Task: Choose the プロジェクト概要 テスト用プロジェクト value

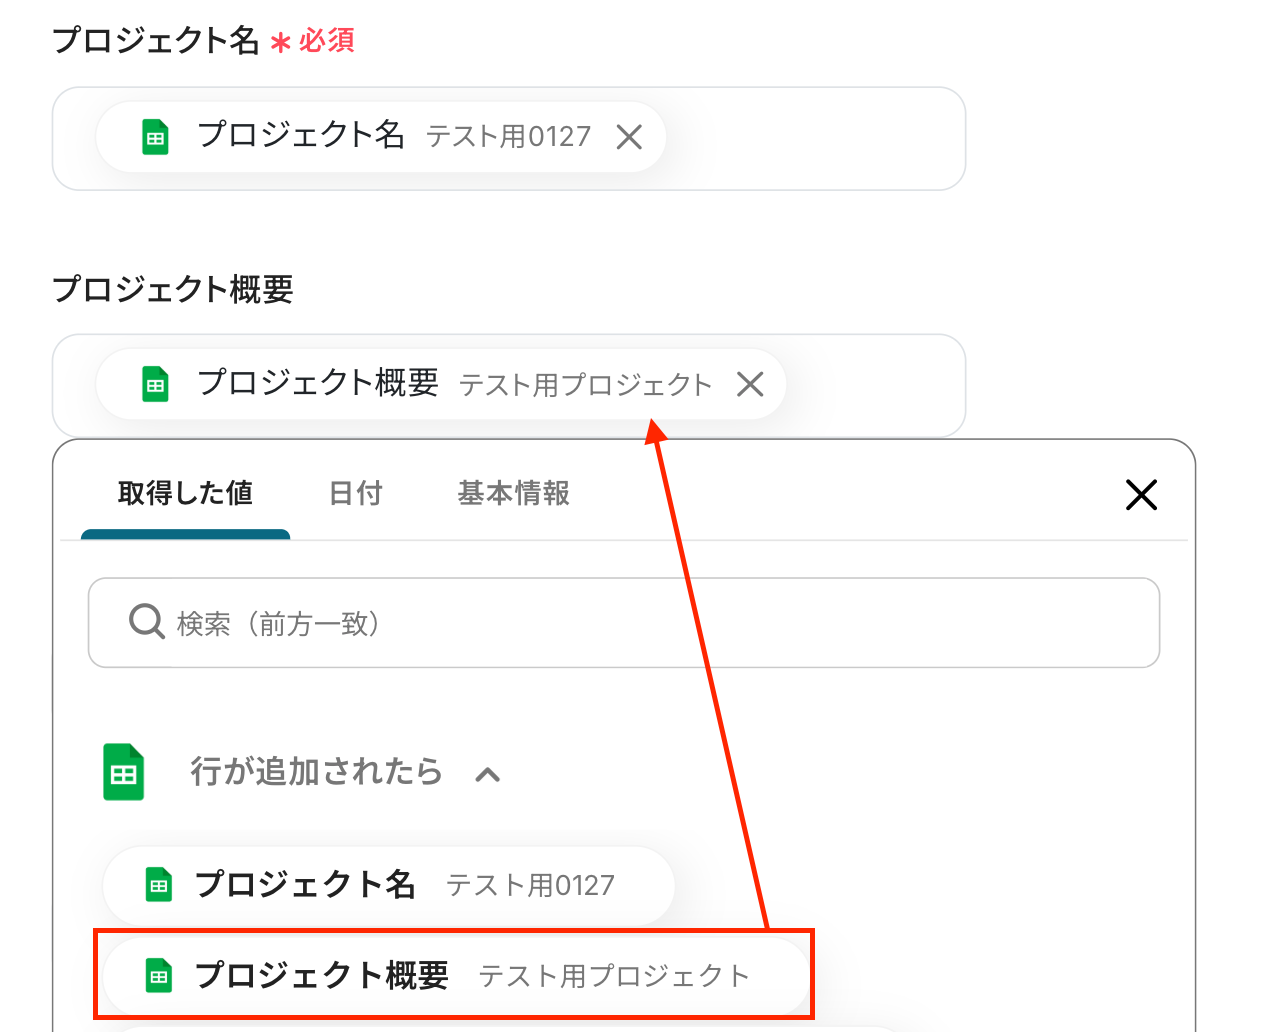Action: 457,975
